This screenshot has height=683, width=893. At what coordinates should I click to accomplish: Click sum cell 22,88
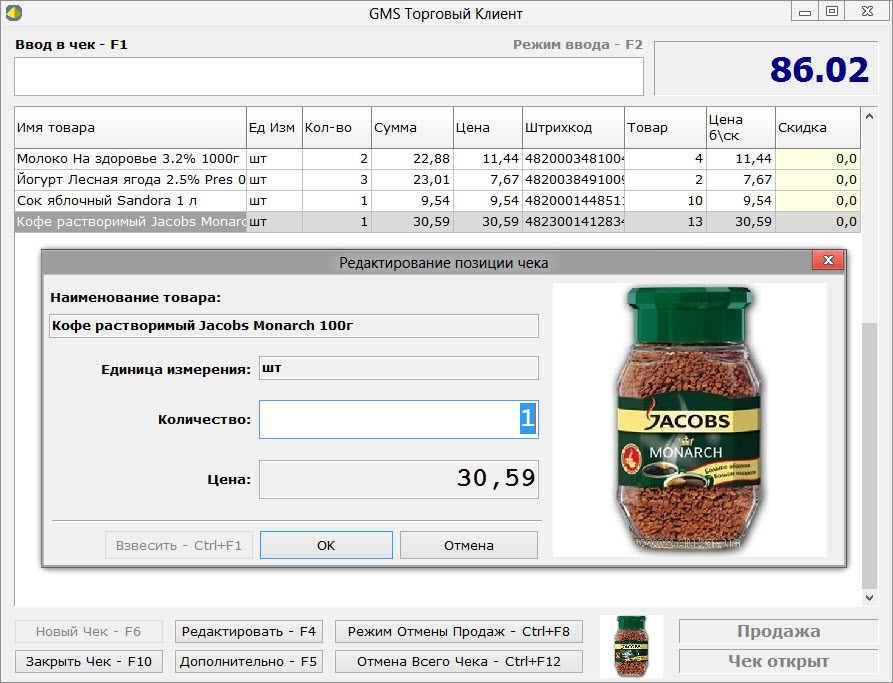coord(412,158)
